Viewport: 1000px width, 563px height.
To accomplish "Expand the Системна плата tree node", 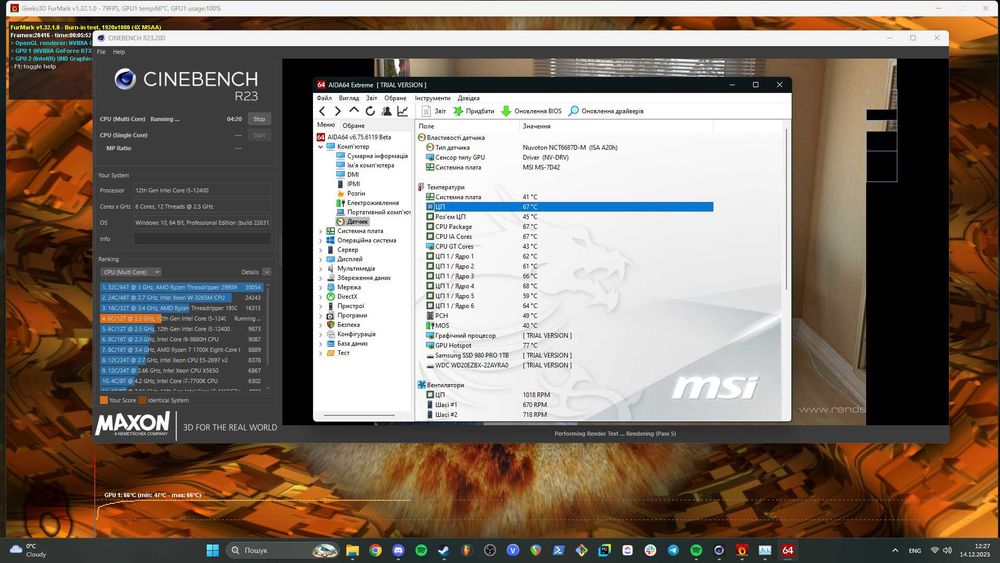I will point(321,231).
